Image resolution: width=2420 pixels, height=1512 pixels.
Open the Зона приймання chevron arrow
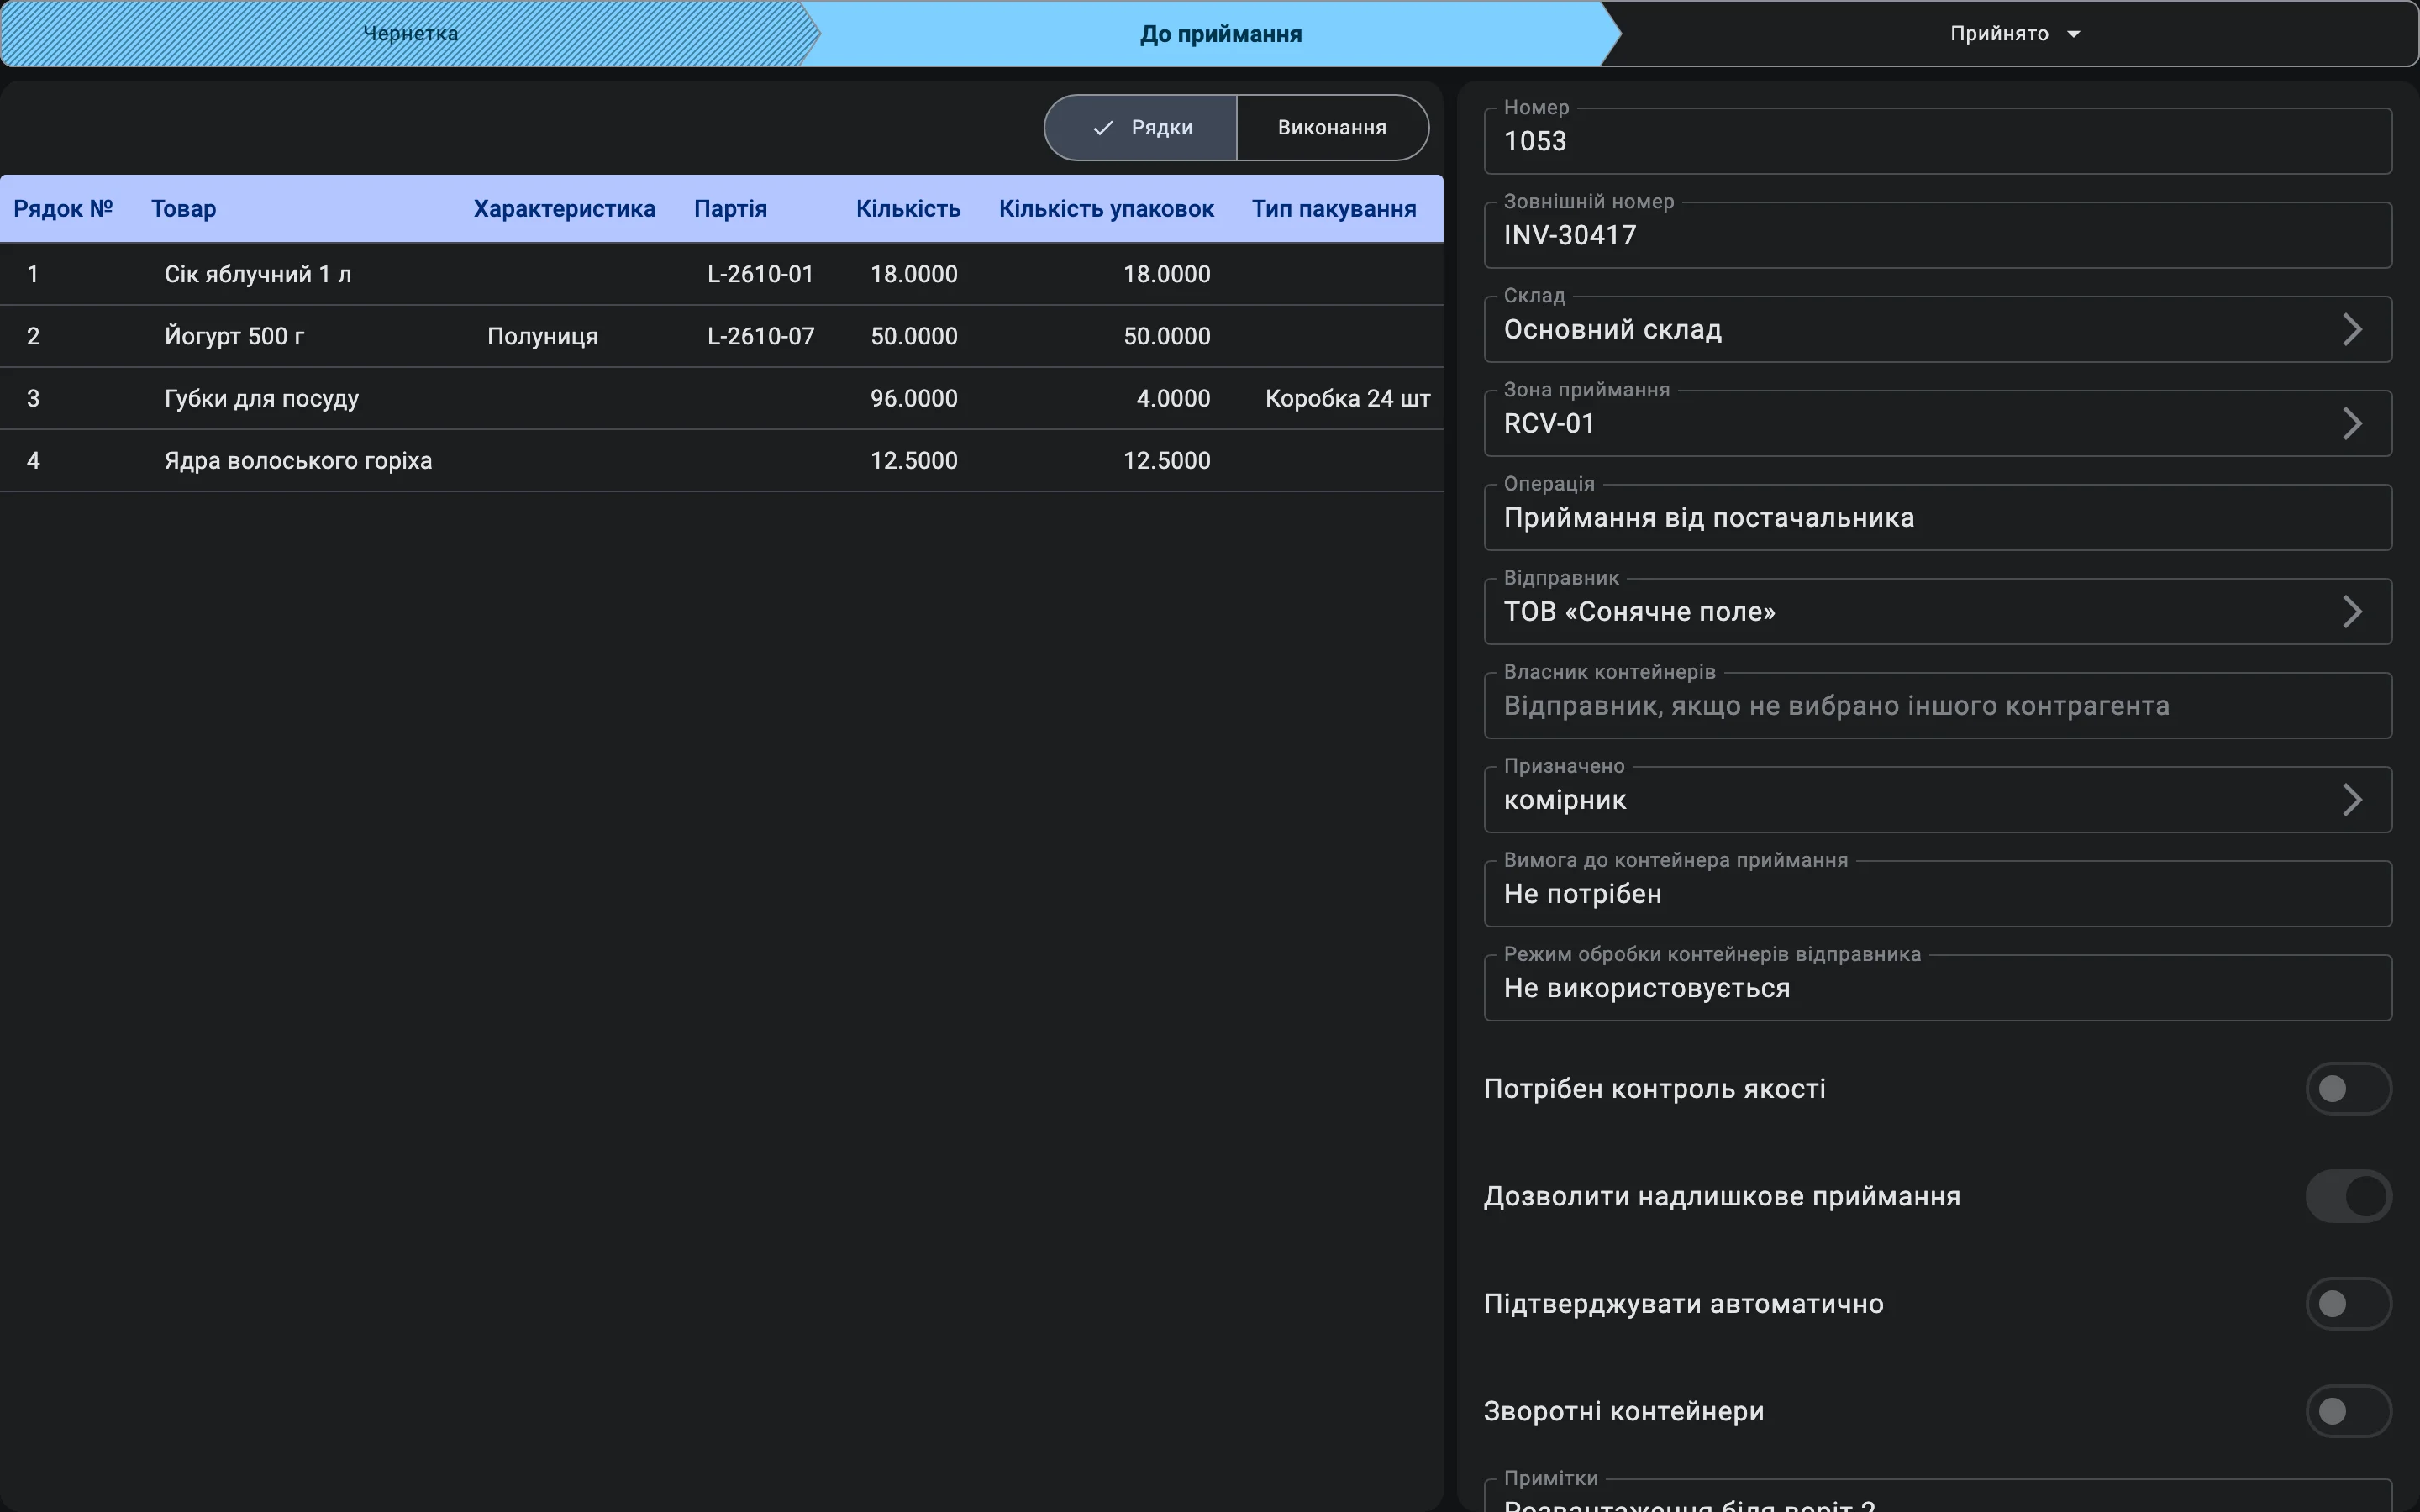pyautogui.click(x=2352, y=423)
